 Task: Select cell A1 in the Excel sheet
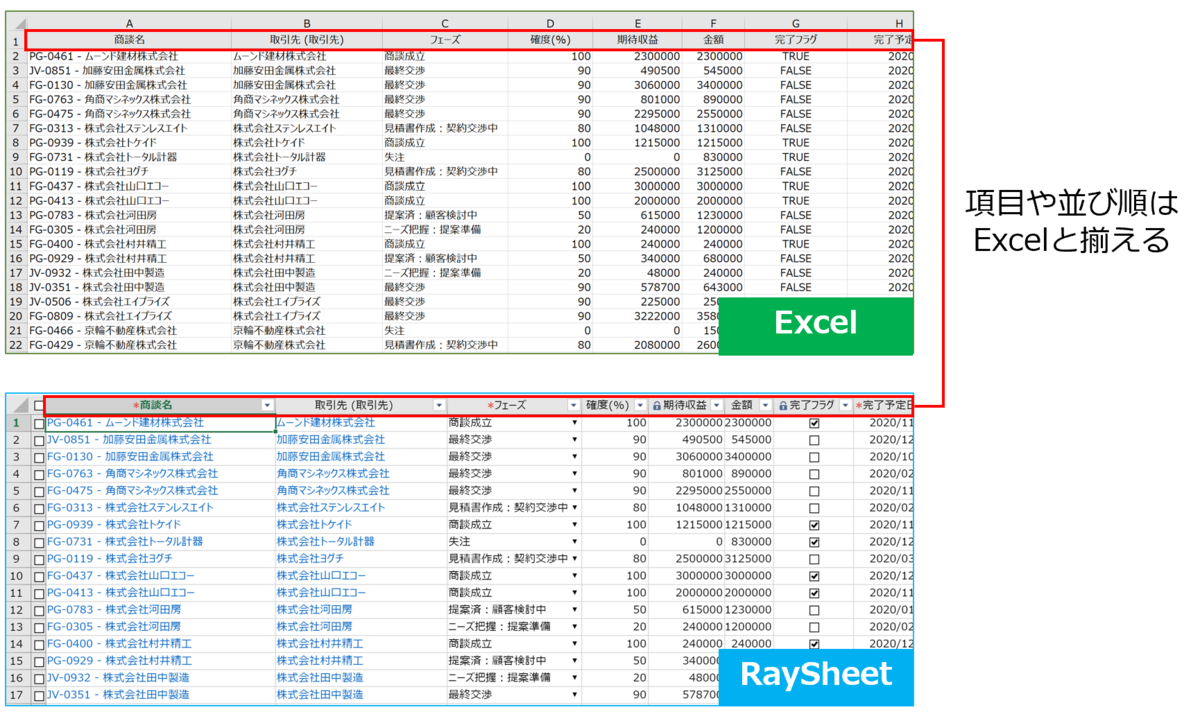130,38
